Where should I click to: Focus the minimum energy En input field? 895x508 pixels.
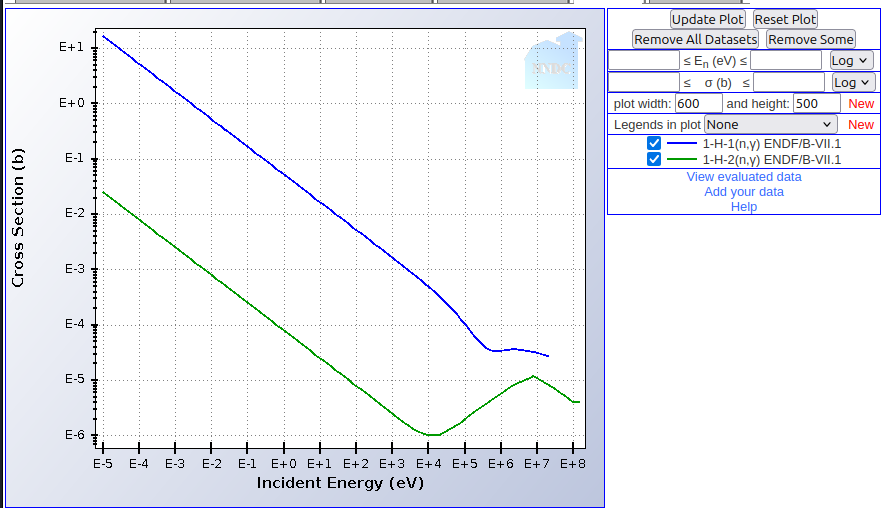(643, 60)
